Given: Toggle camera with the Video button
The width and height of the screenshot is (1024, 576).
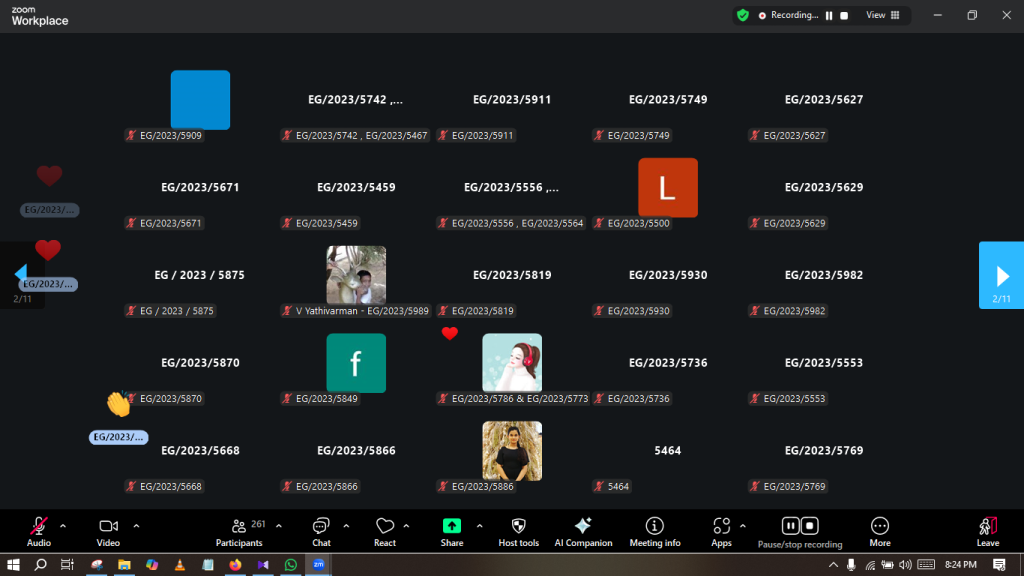Looking at the screenshot, I should tap(108, 526).
